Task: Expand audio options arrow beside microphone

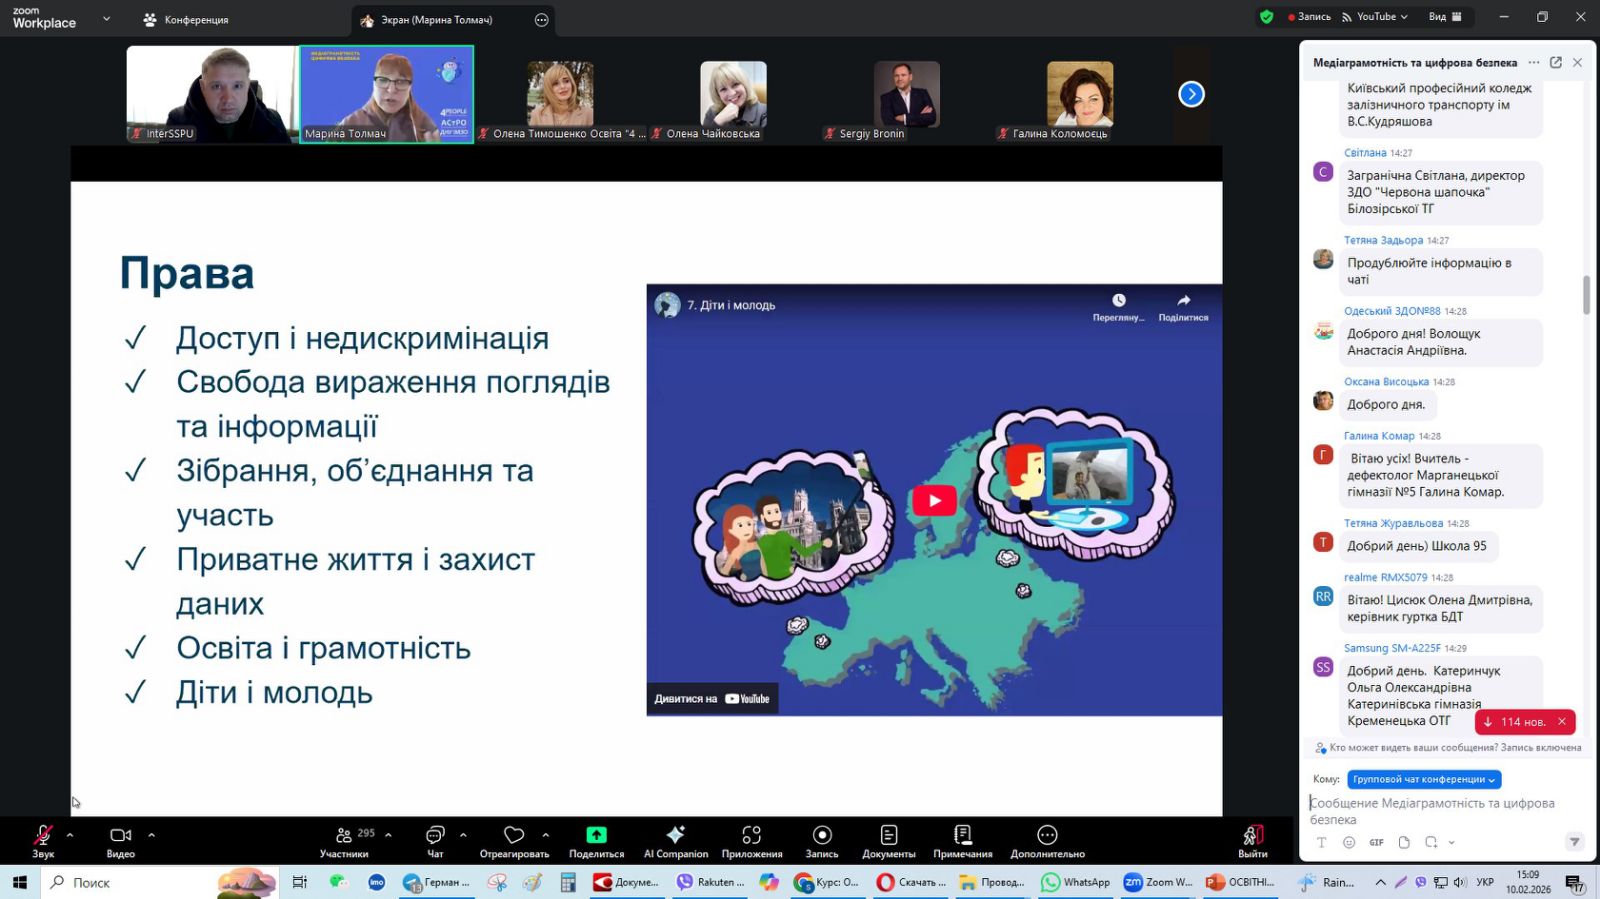Action: [x=70, y=834]
